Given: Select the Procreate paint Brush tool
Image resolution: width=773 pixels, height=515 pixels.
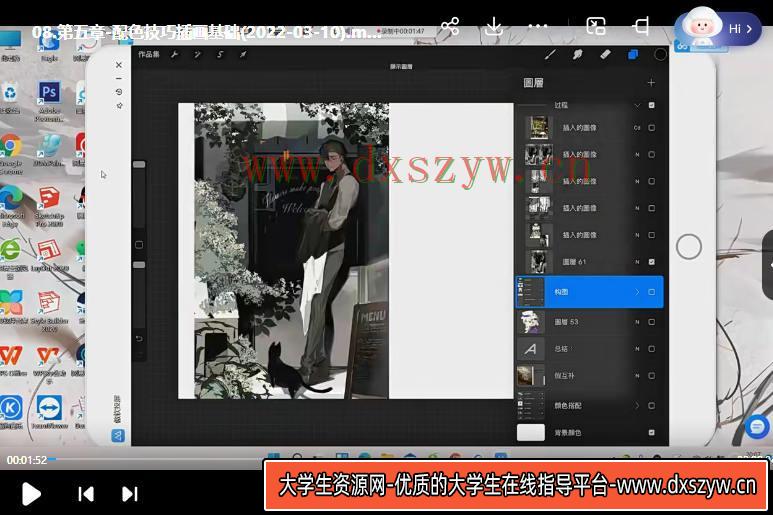Looking at the screenshot, I should point(550,55).
